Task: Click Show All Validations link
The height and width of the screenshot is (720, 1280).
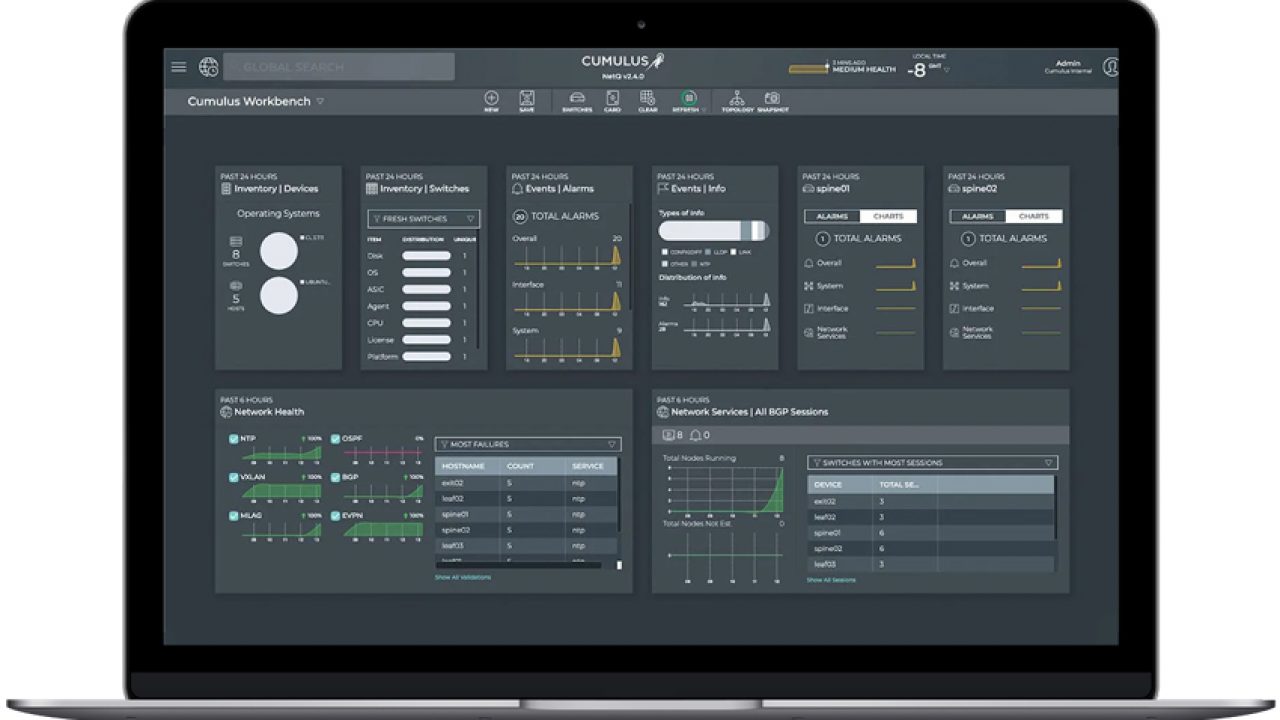Action: click(x=463, y=577)
